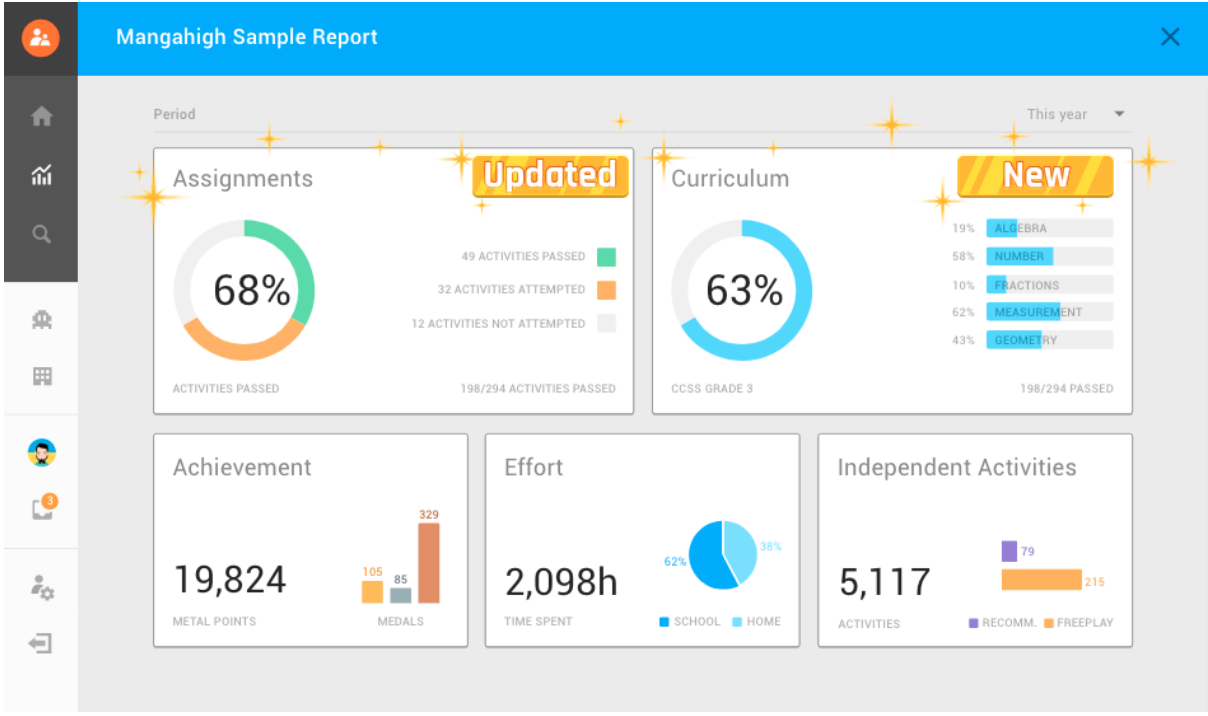Open the games invader icon
The image size is (1208, 716).
point(41,320)
